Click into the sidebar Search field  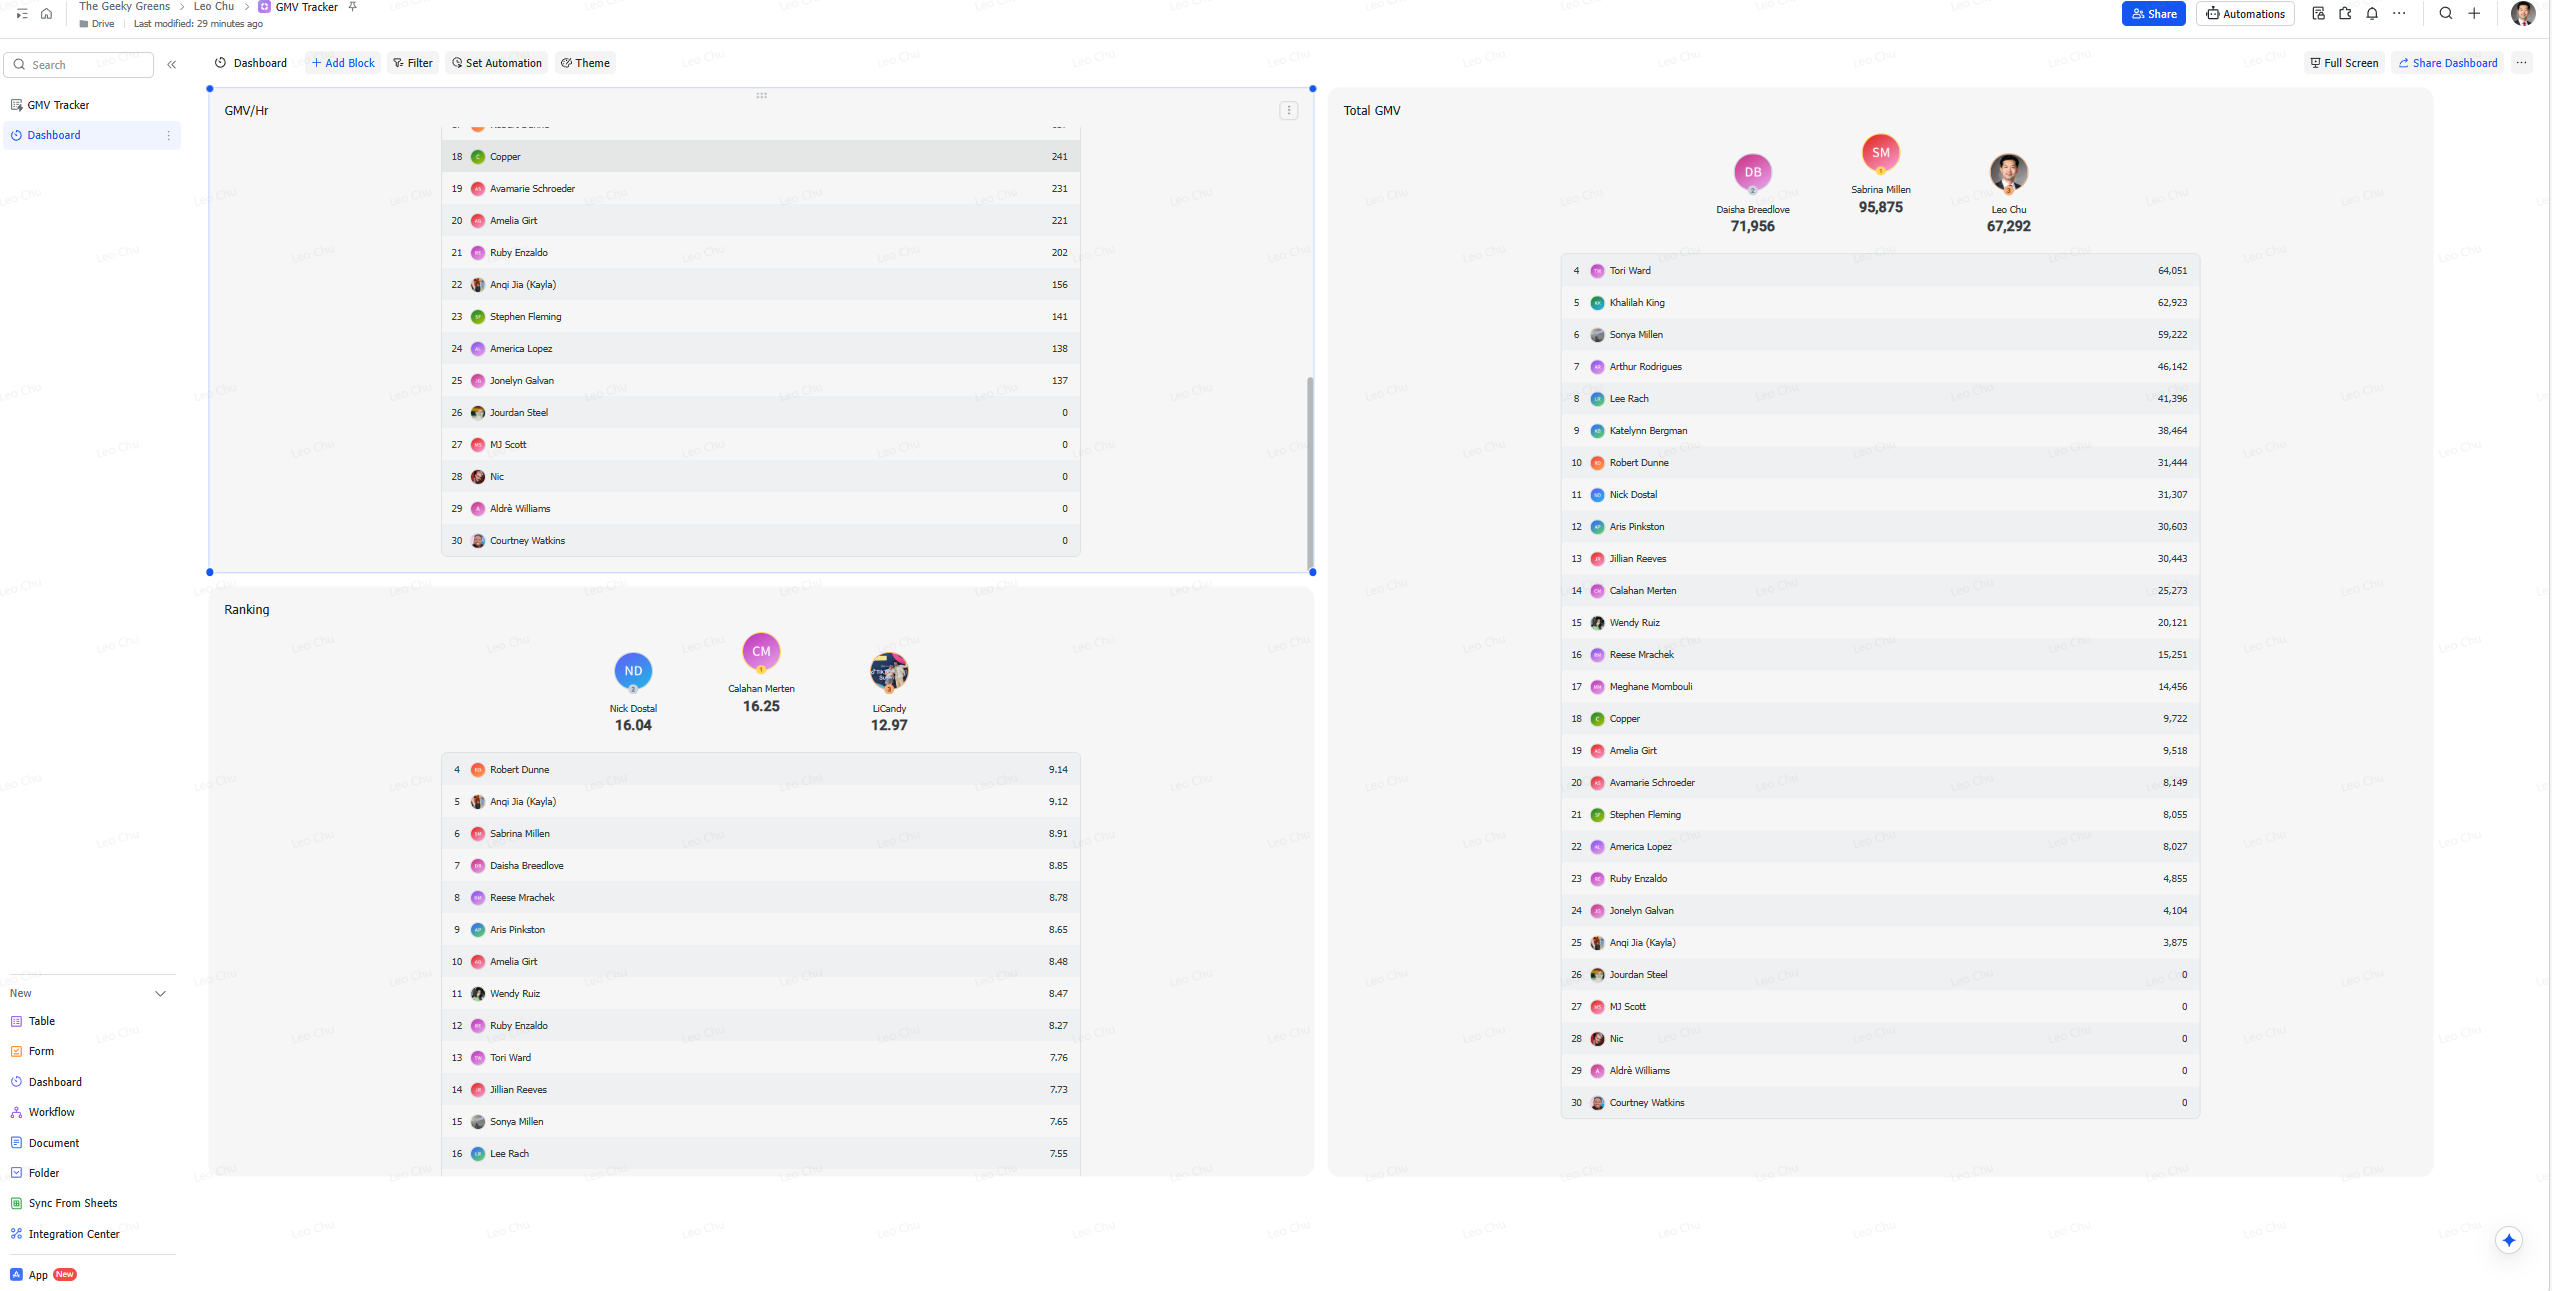tap(85, 65)
